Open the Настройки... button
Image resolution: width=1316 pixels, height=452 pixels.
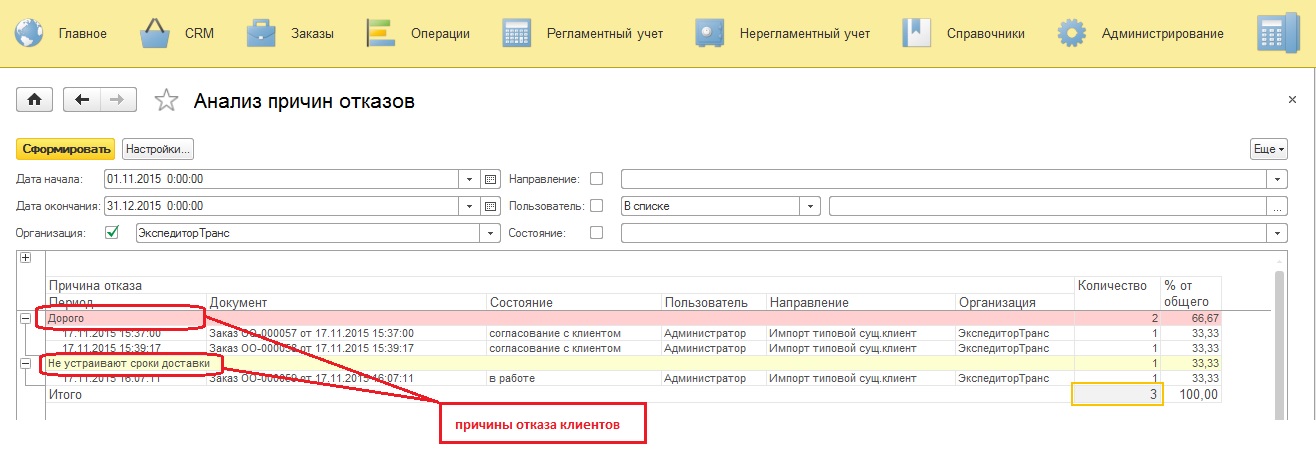point(158,149)
